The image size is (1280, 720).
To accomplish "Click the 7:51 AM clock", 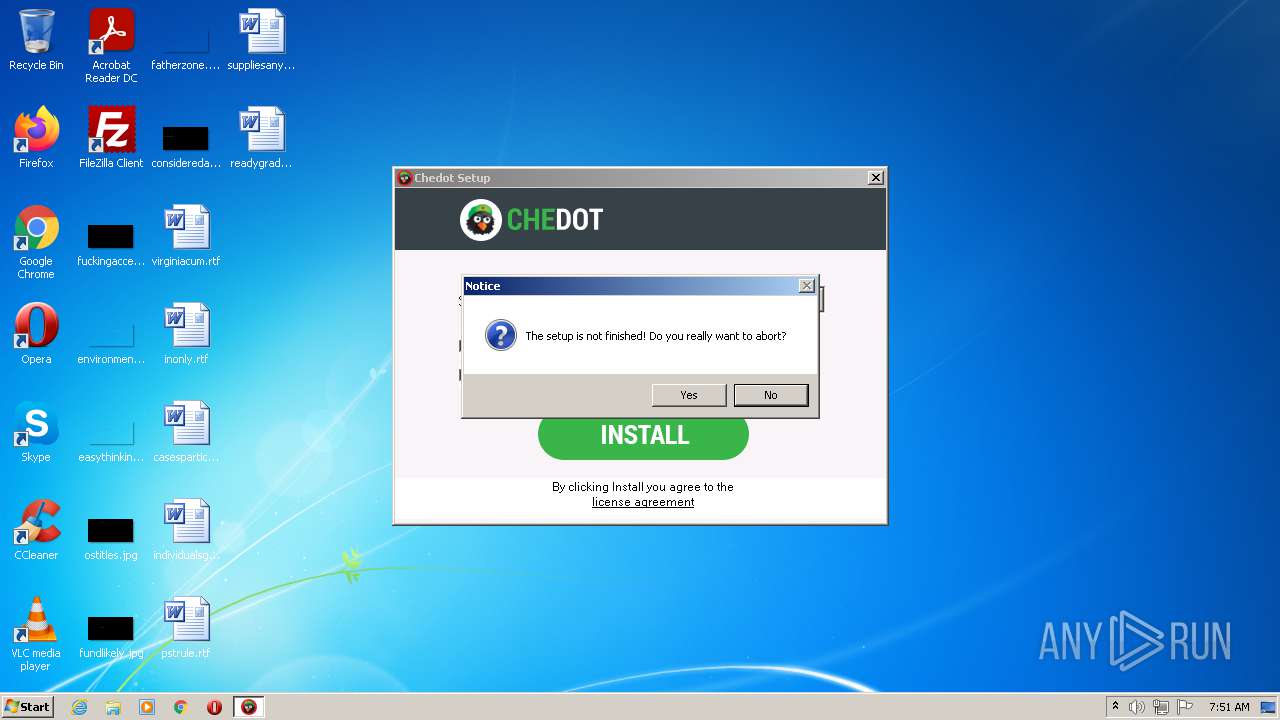I will [1229, 707].
